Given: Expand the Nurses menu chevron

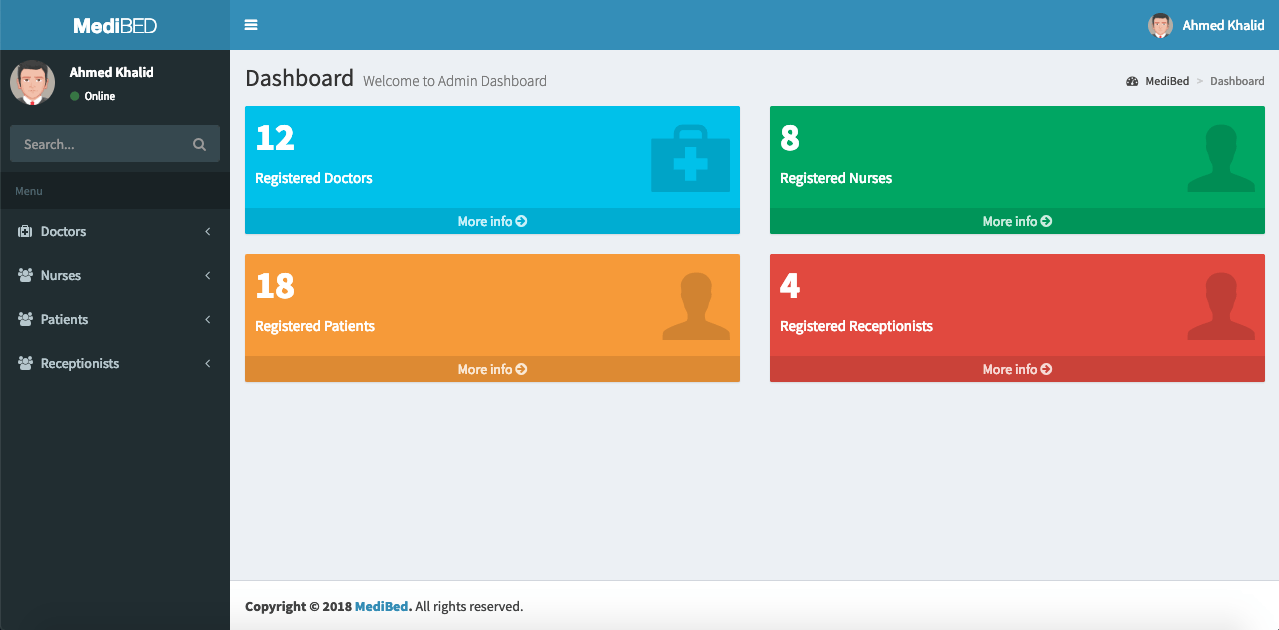Looking at the screenshot, I should tap(208, 276).
